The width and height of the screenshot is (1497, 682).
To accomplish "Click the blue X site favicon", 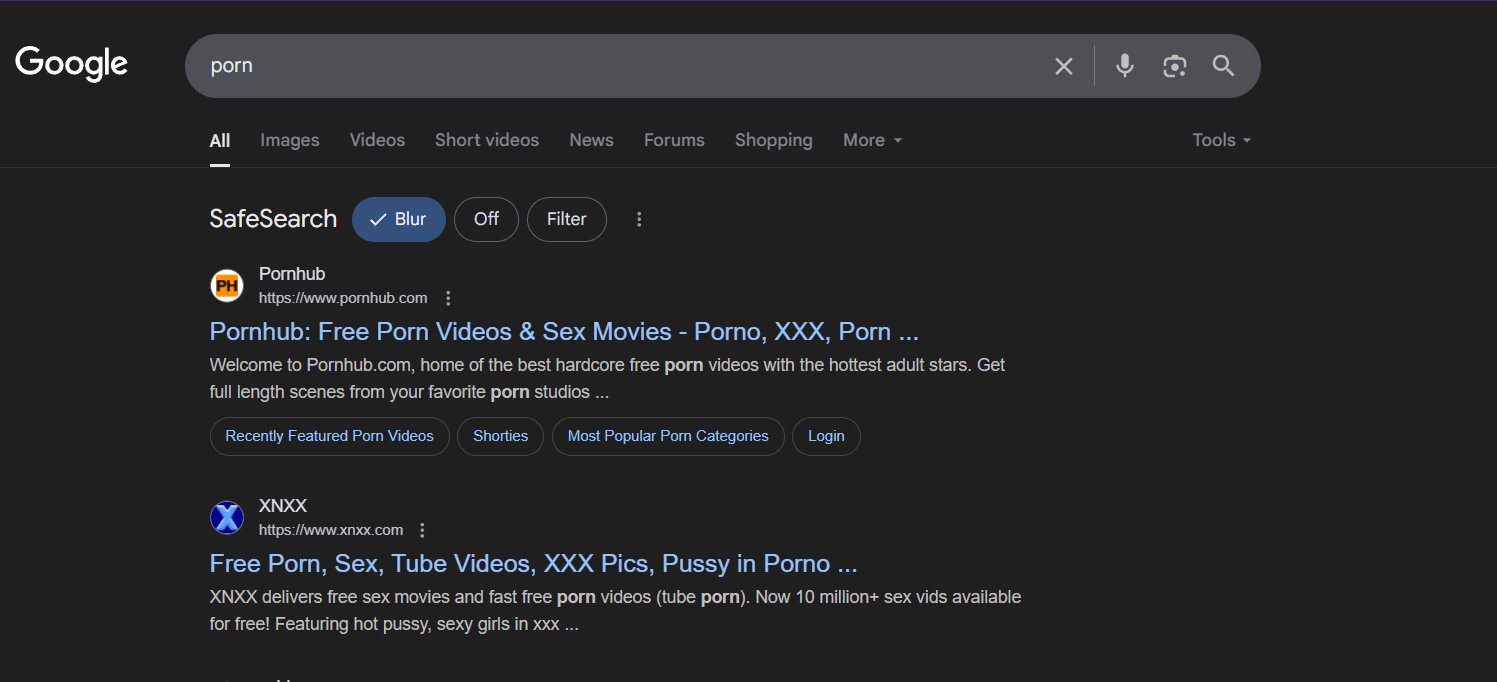I will (227, 518).
